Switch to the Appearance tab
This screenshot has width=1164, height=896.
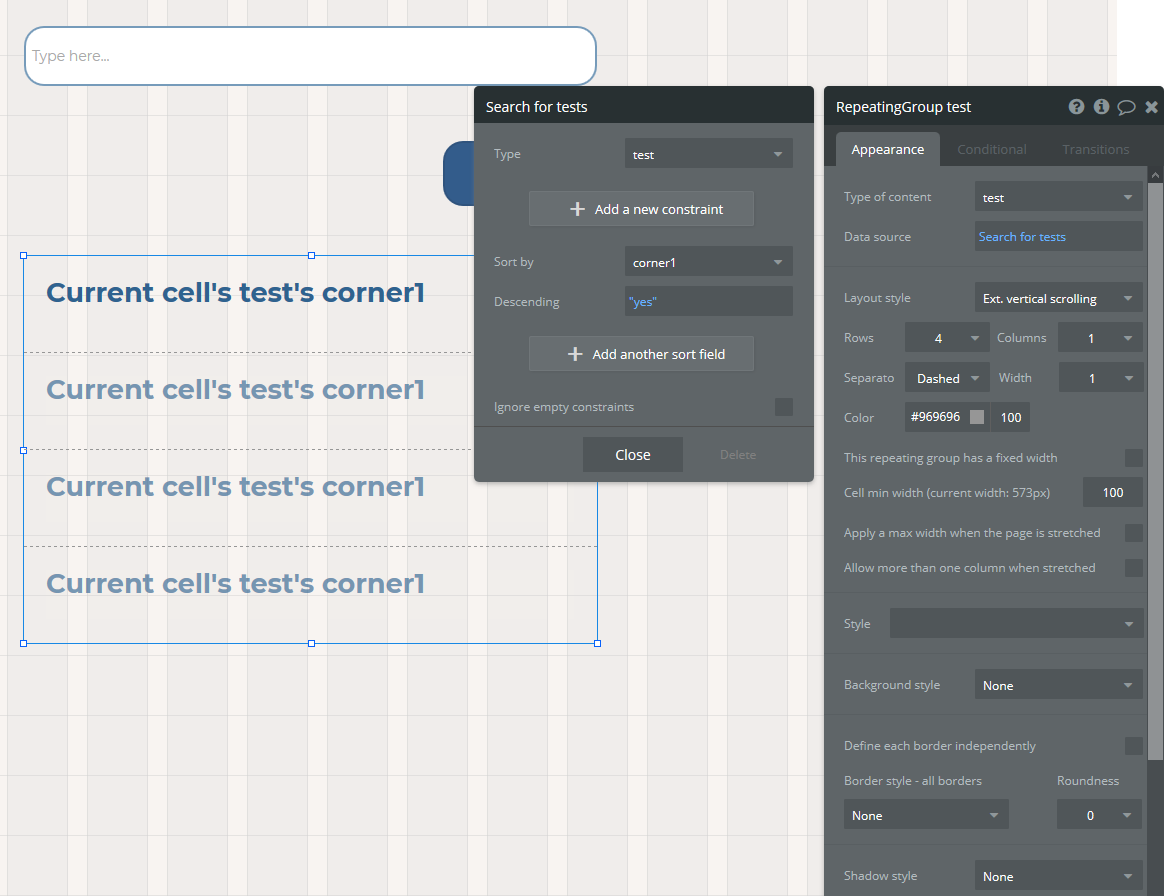(887, 149)
